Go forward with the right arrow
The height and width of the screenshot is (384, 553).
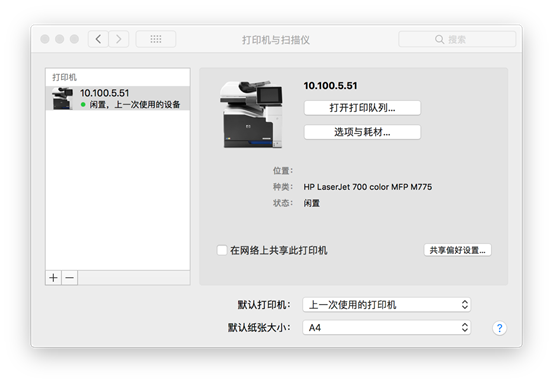118,39
